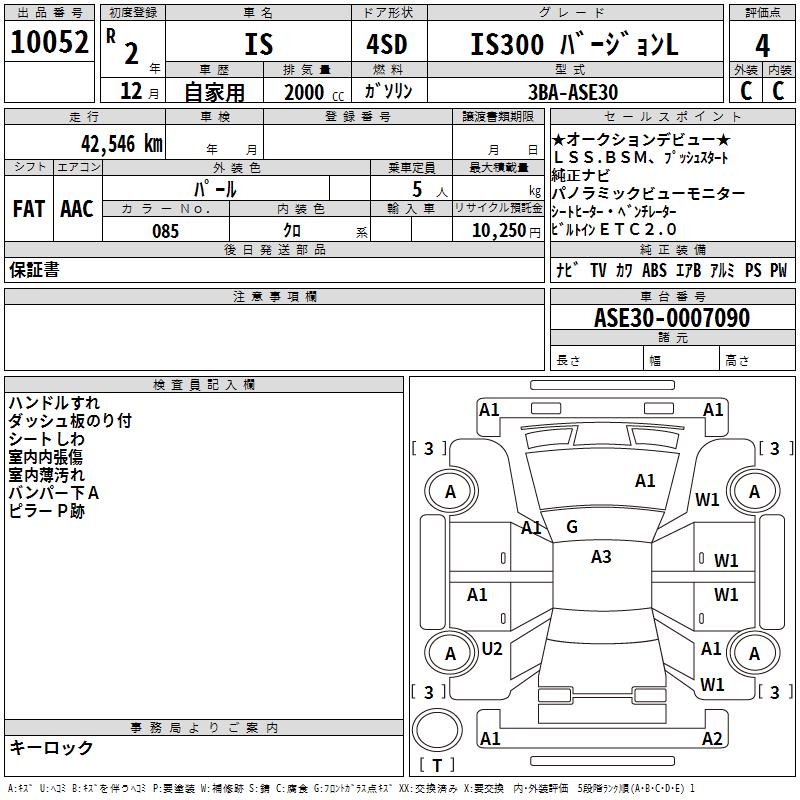The width and height of the screenshot is (800, 800).
Task: Select the 後日発送部品 header
Action: click(x=274, y=249)
